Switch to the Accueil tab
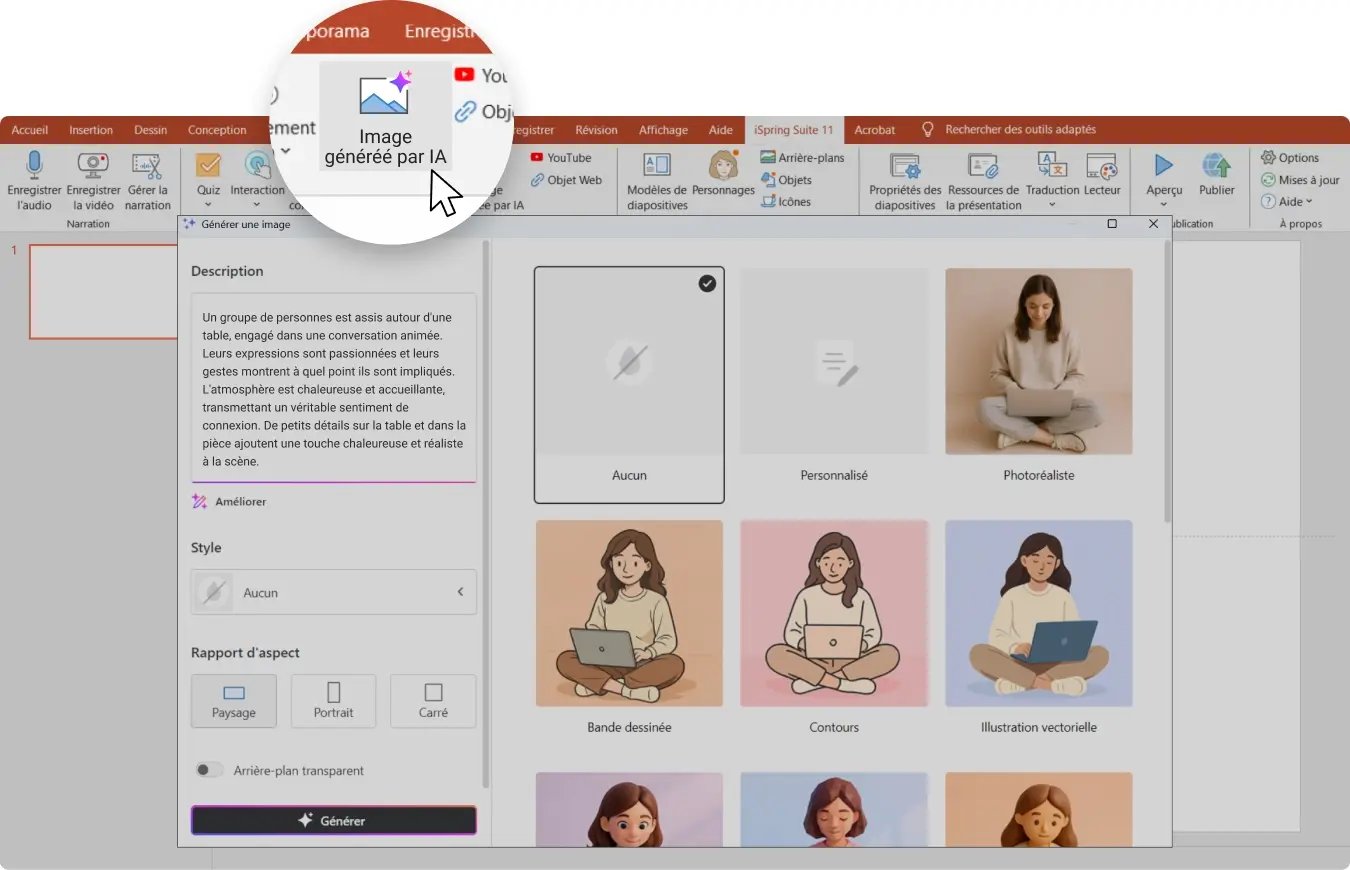Screen dimensions: 1350x870 coord(30,130)
